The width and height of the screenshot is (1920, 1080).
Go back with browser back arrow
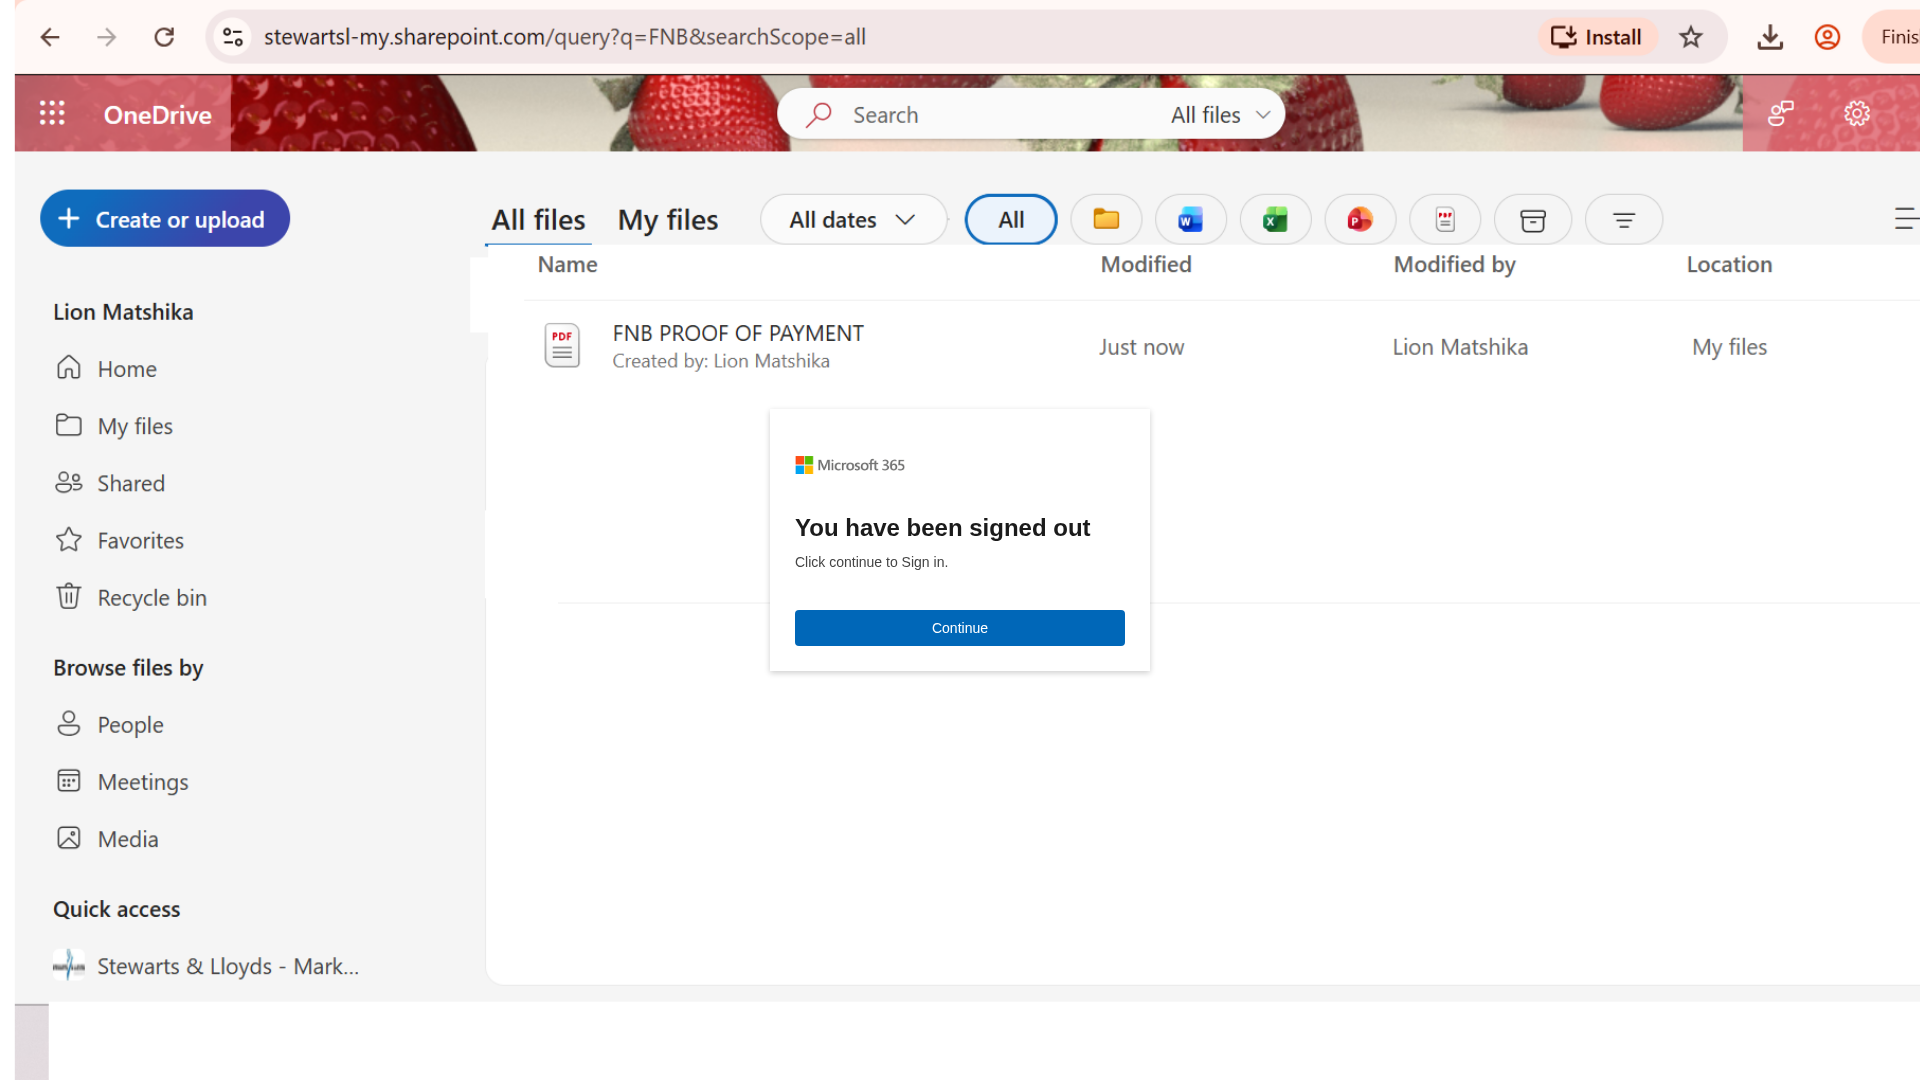click(x=50, y=37)
